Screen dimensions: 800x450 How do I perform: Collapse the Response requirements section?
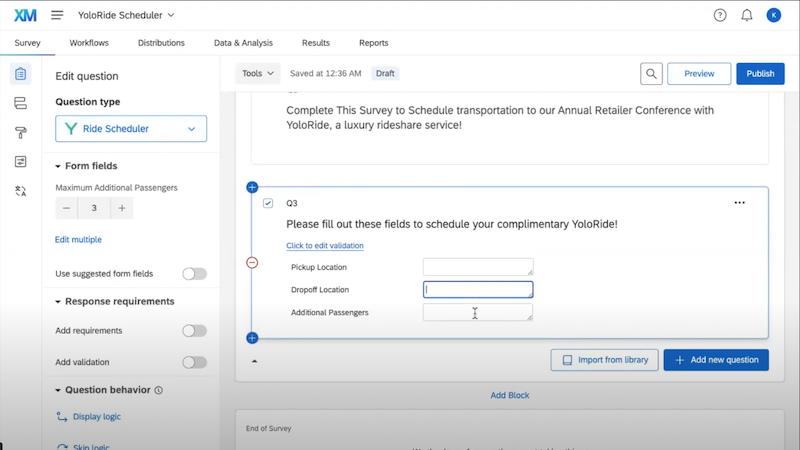58,302
